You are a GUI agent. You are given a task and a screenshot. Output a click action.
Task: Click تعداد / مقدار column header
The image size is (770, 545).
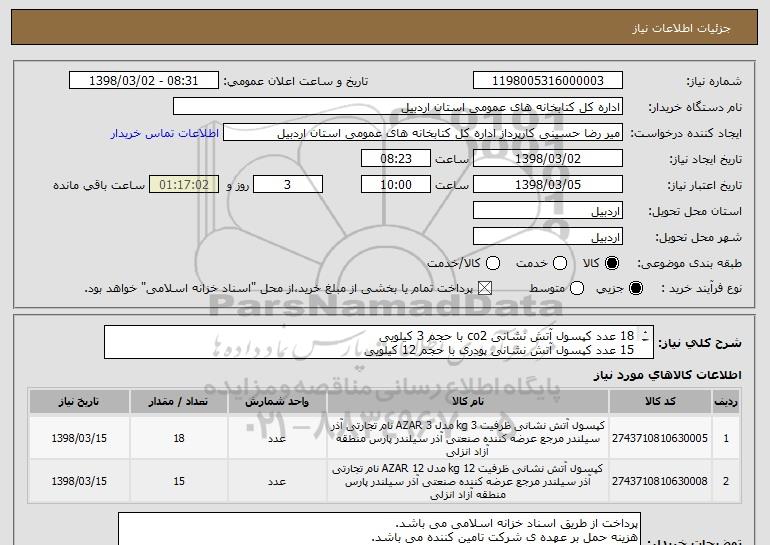[x=179, y=402]
